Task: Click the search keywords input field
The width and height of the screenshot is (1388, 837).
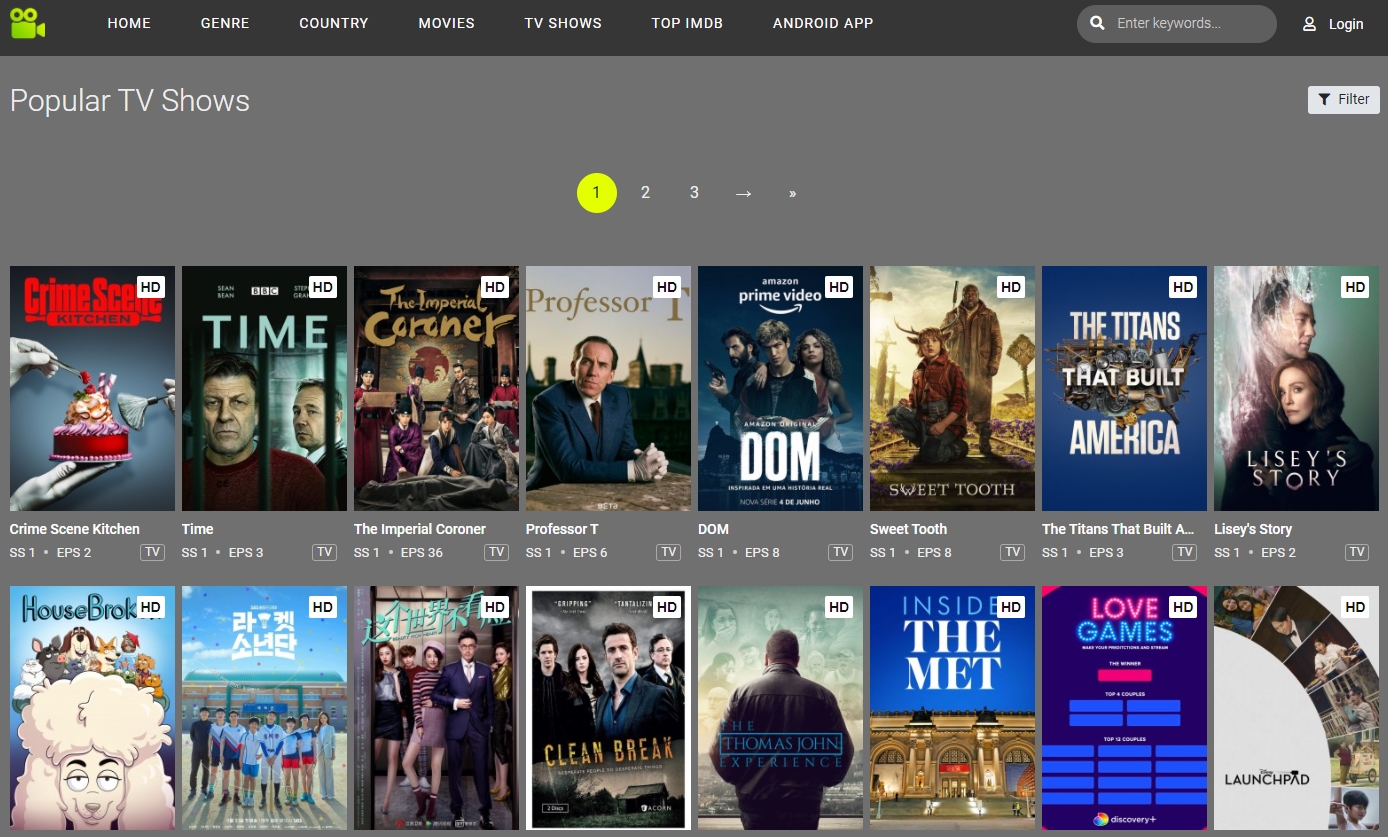Action: [x=1190, y=23]
